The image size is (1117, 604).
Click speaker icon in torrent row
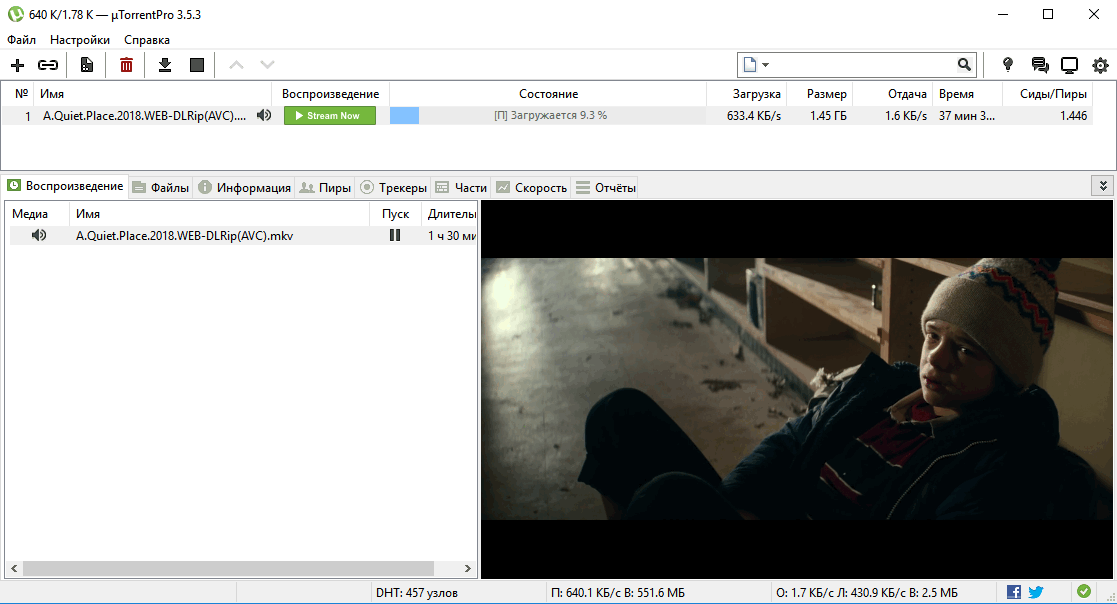tap(264, 115)
